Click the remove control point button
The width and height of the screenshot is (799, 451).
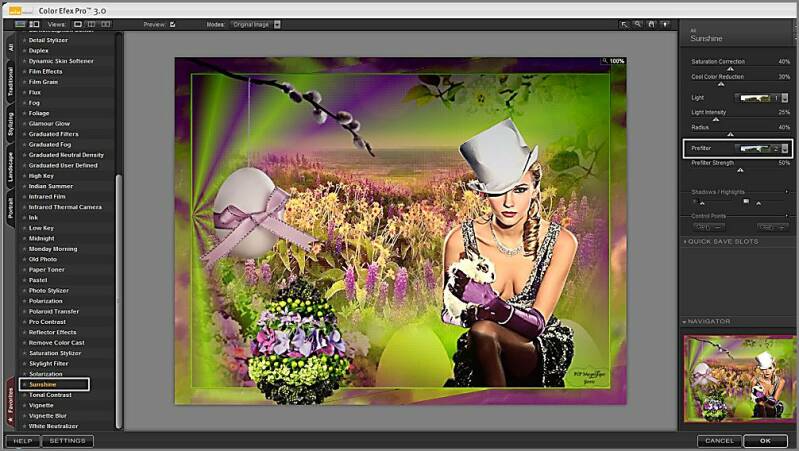(x=773, y=227)
